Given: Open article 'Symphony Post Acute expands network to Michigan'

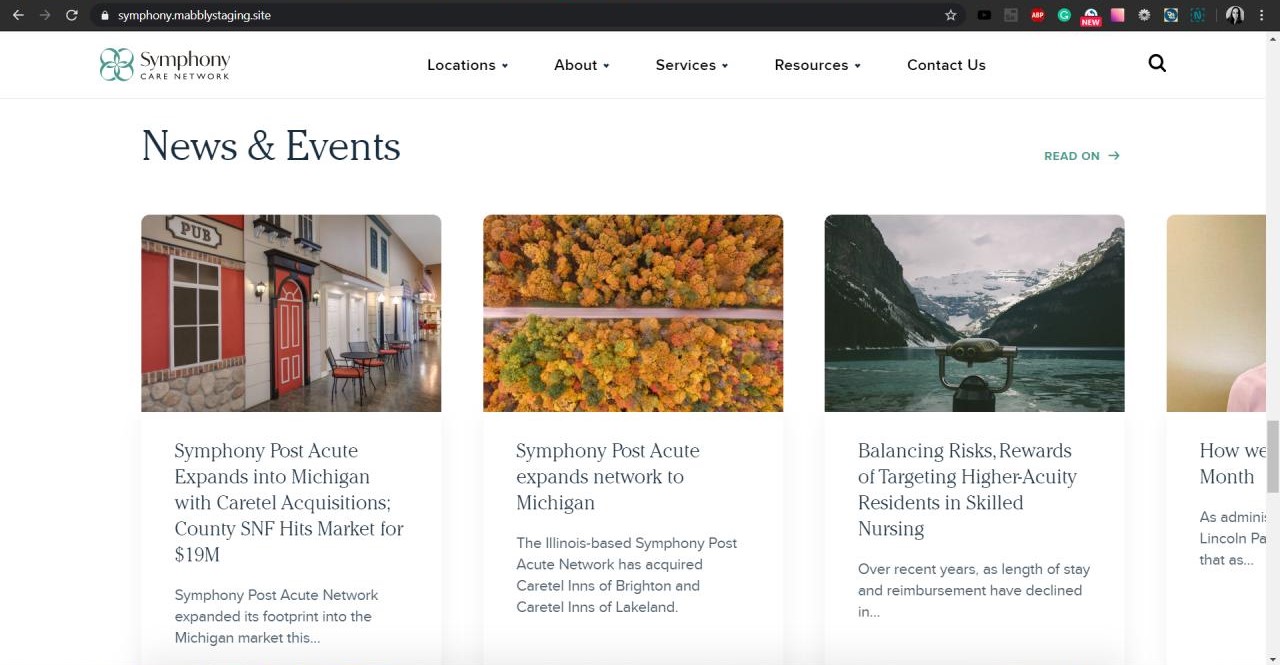Looking at the screenshot, I should (x=607, y=477).
